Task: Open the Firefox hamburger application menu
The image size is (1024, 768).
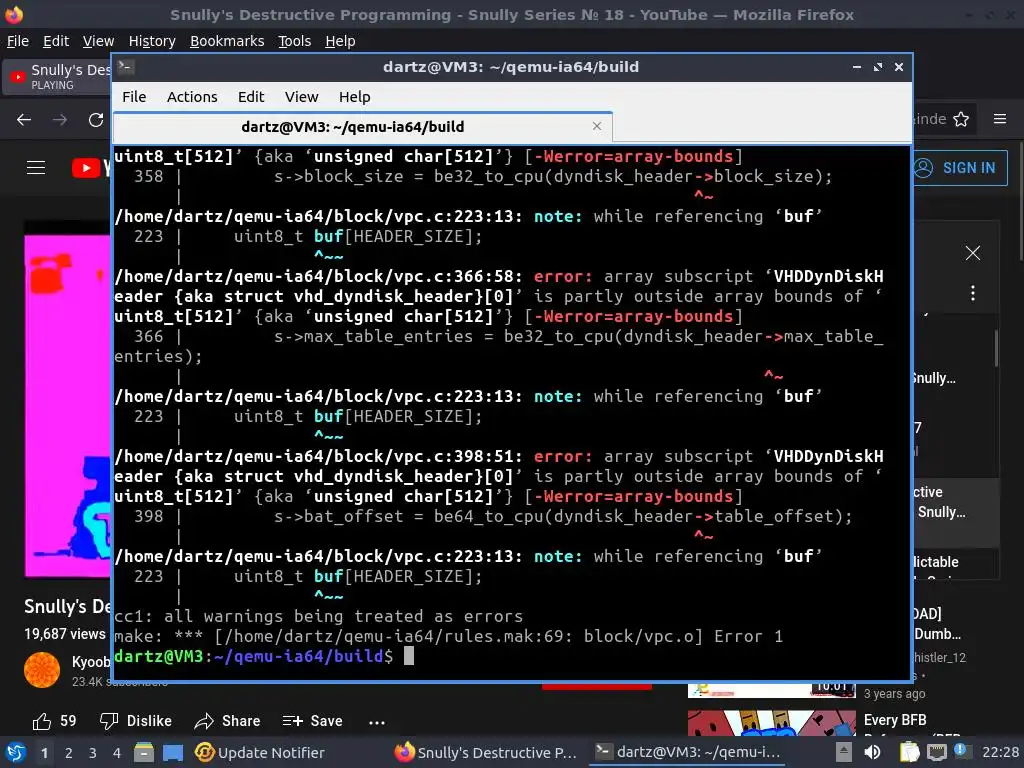Action: tap(1000, 119)
